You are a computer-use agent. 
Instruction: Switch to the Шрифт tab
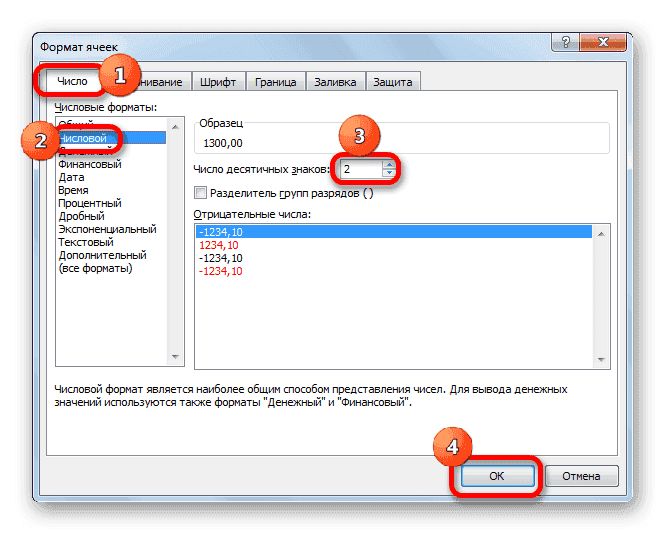pyautogui.click(x=218, y=82)
